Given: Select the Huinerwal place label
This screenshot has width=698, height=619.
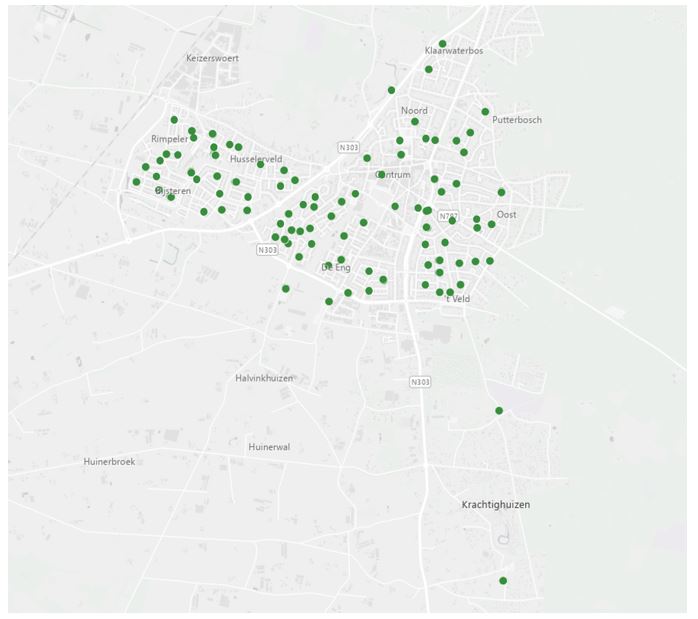Looking at the screenshot, I should click(269, 447).
